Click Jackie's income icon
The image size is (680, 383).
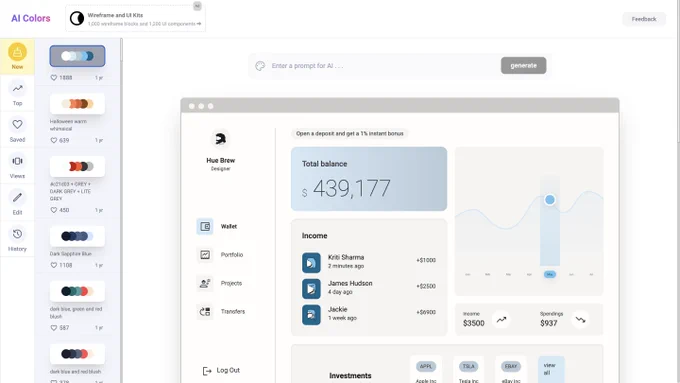click(311, 315)
